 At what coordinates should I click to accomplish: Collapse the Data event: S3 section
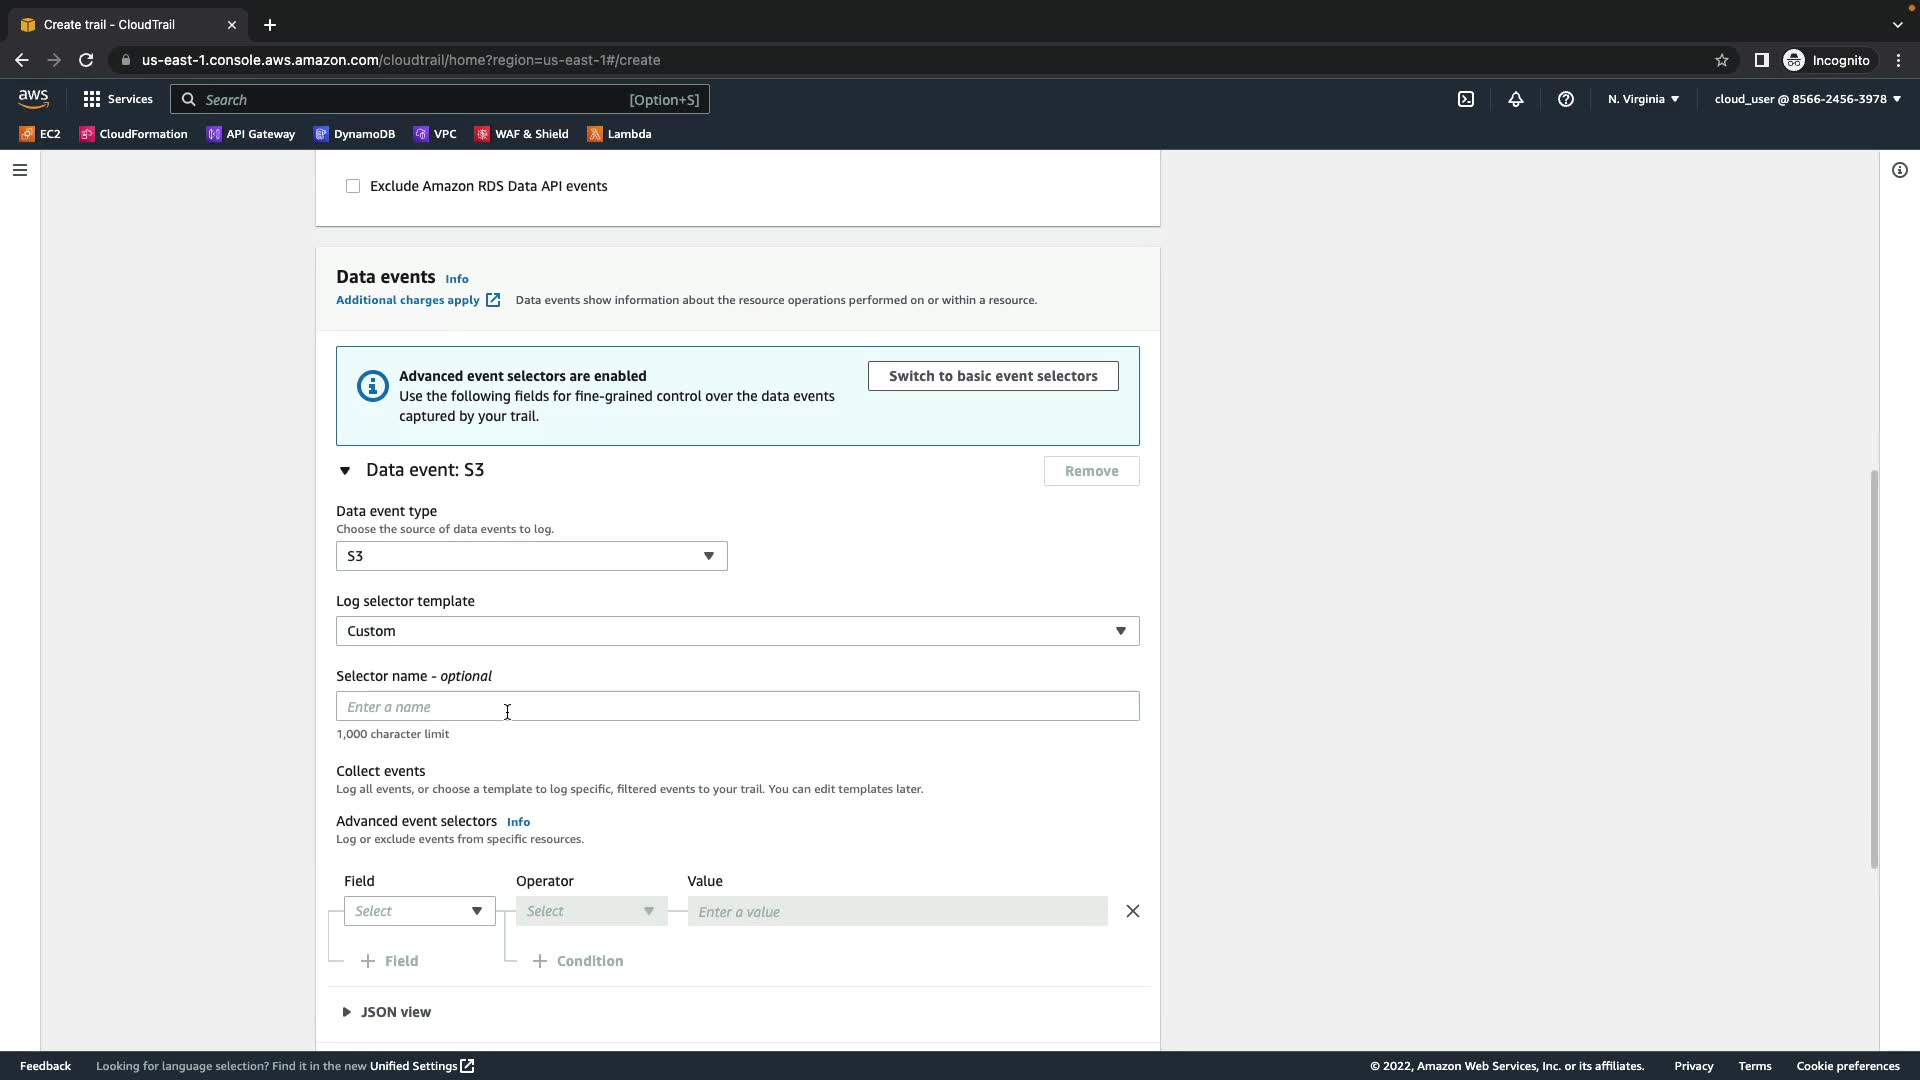(x=345, y=470)
